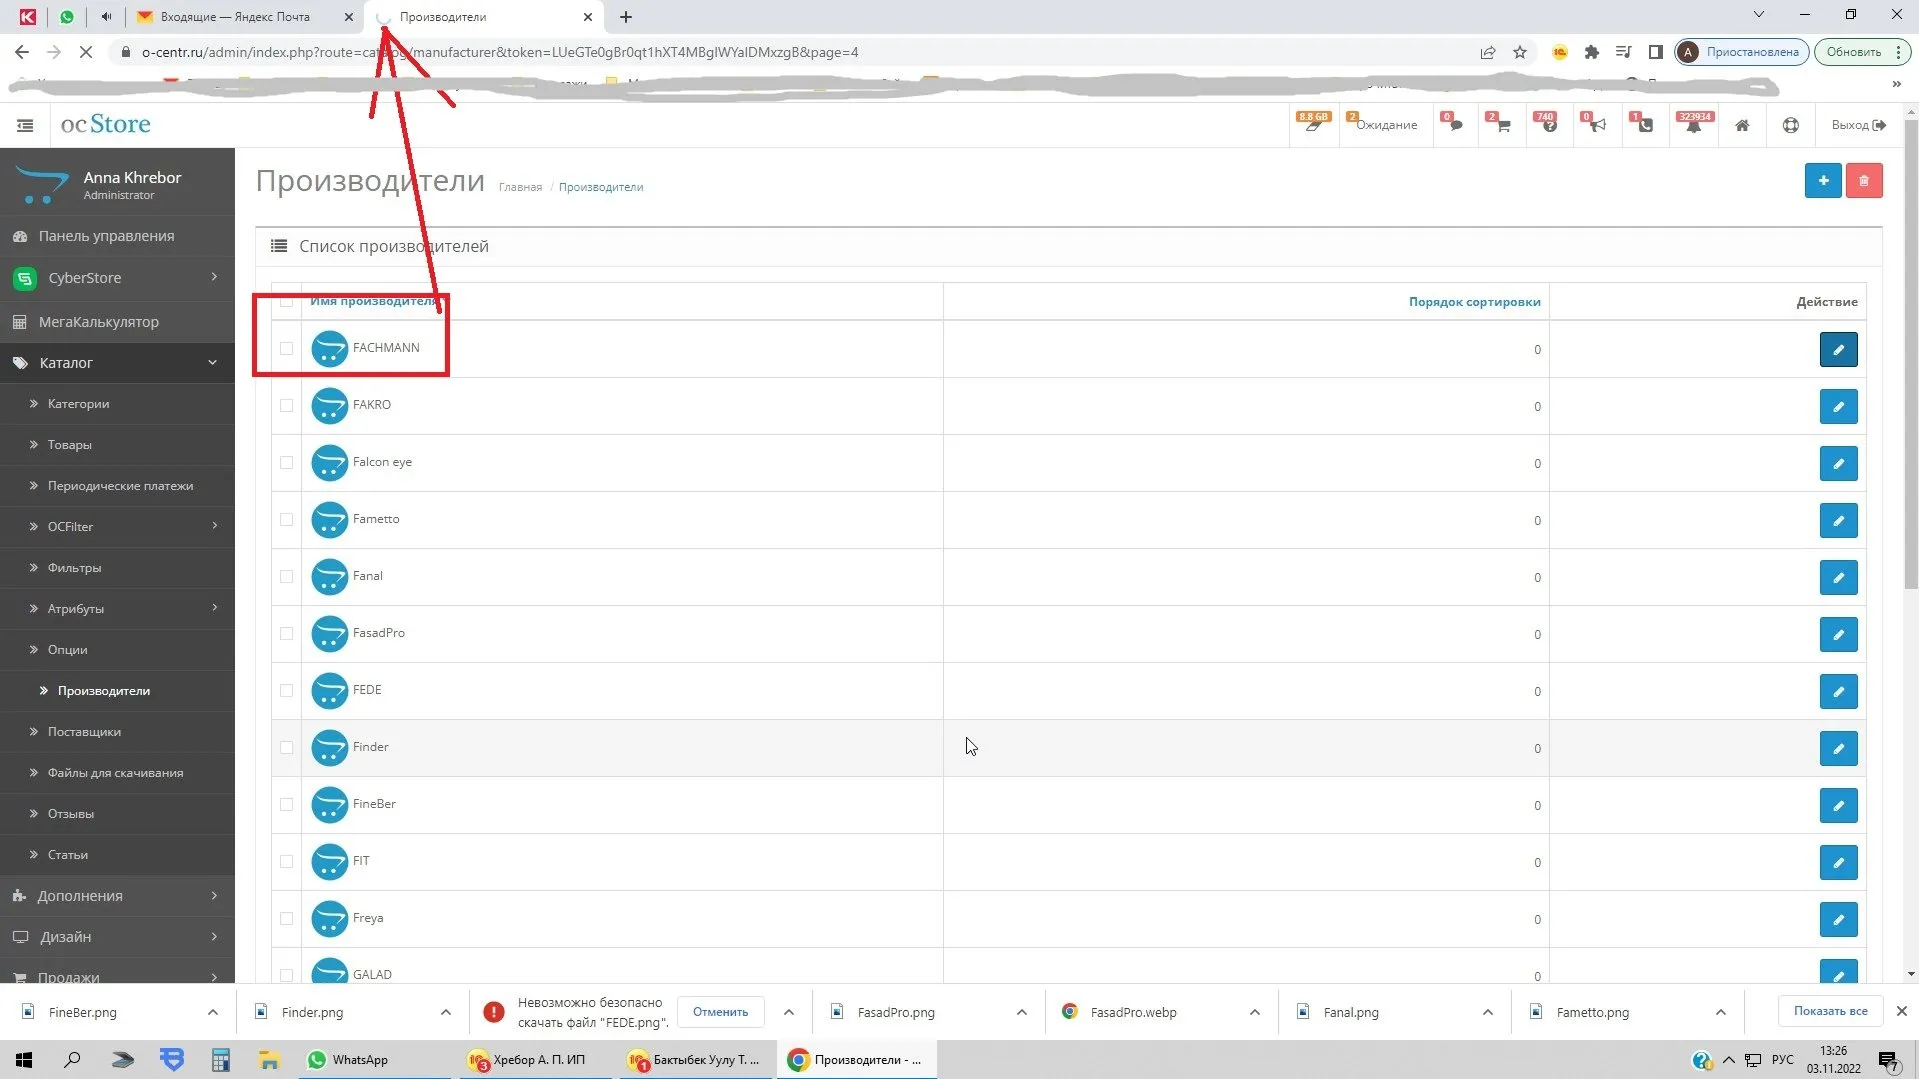Switch to the Яндекс Почта browser tab
This screenshot has width=1919, height=1079.
246,17
